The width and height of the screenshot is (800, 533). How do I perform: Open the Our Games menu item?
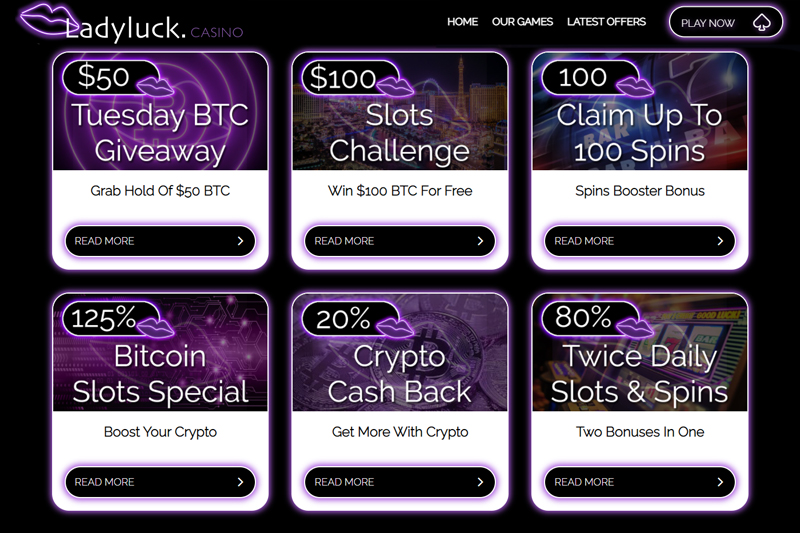[522, 22]
